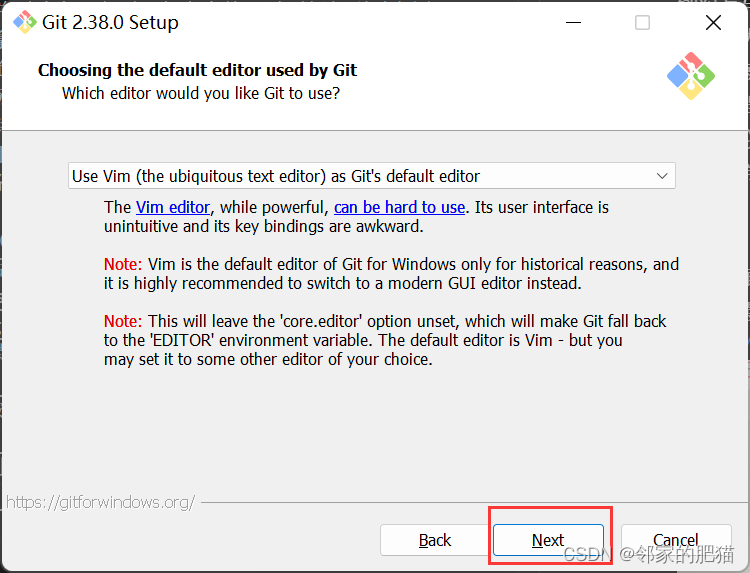The image size is (750, 573).
Task: Click the note about 'core.editor' option unset
Action: 385,340
